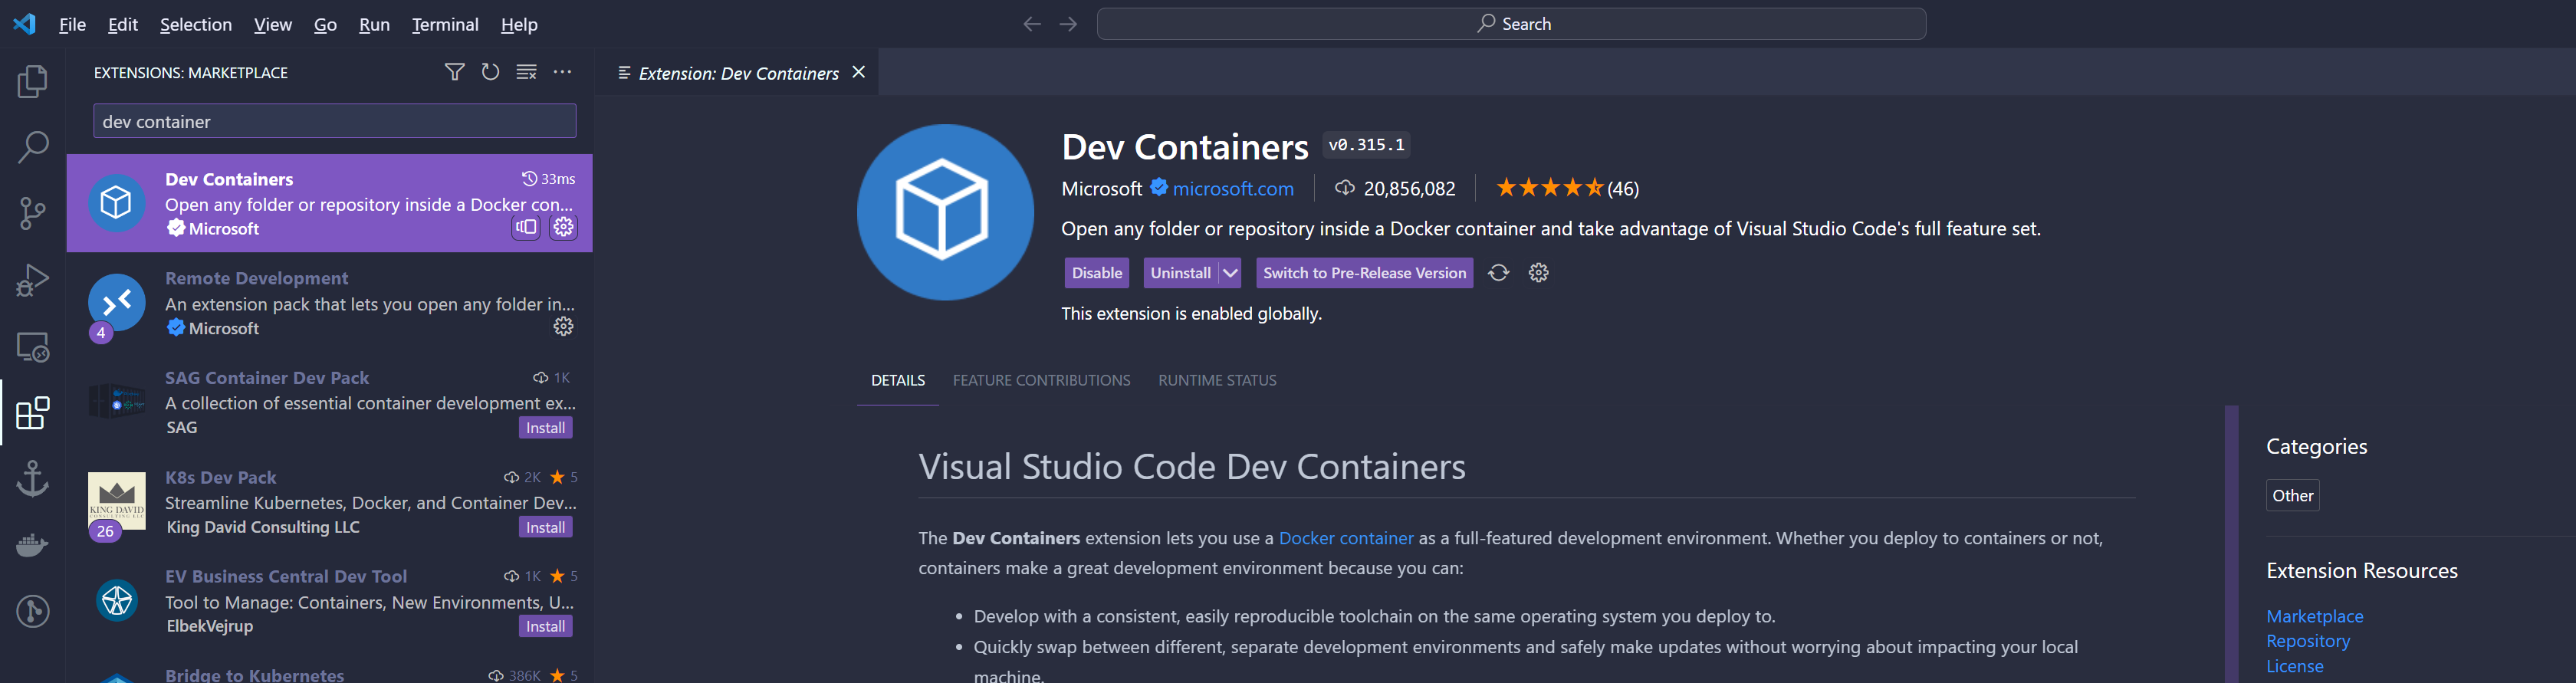Open Views and More Actions ellipsis
Image resolution: width=2576 pixels, height=683 pixels.
(x=563, y=72)
